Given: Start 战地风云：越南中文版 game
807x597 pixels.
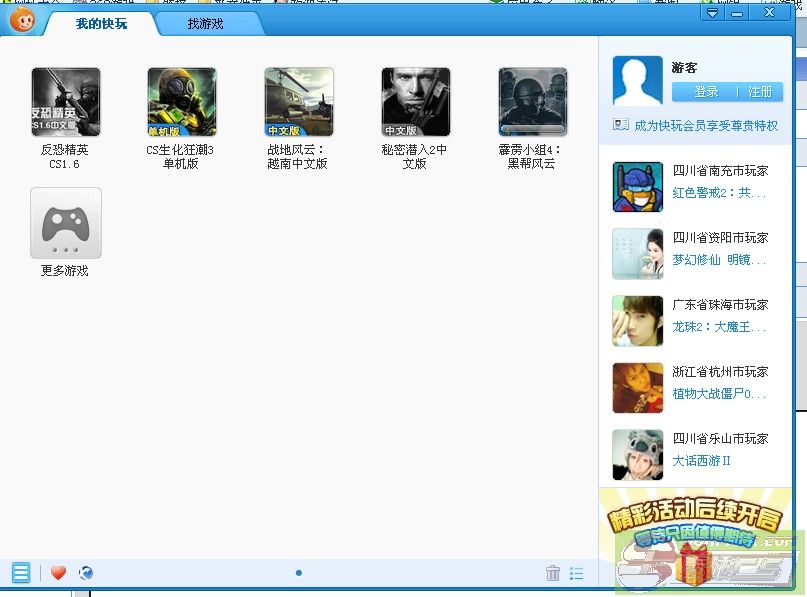Looking at the screenshot, I should point(298,102).
